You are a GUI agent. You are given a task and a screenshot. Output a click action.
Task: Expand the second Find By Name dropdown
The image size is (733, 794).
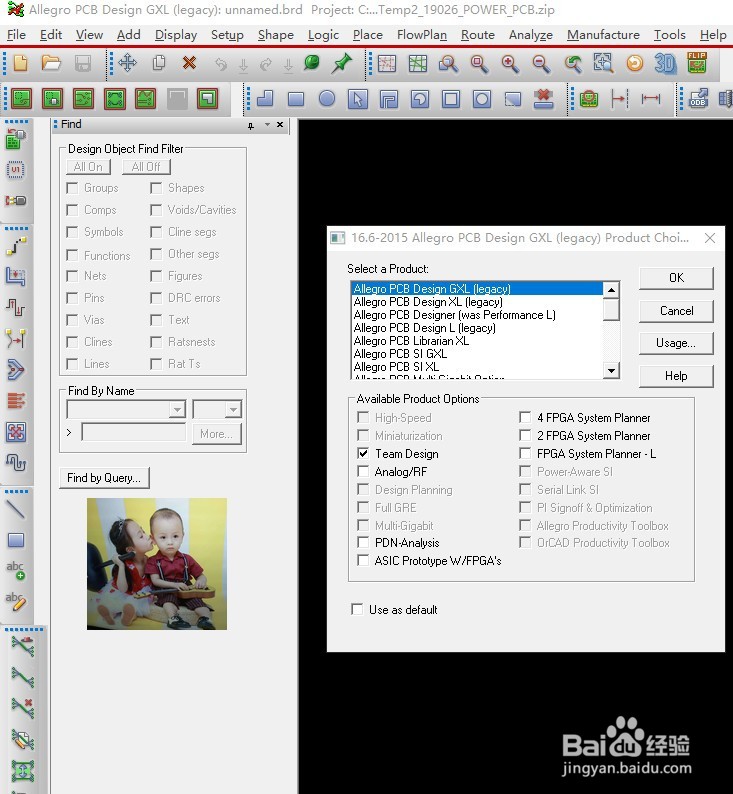tap(233, 409)
